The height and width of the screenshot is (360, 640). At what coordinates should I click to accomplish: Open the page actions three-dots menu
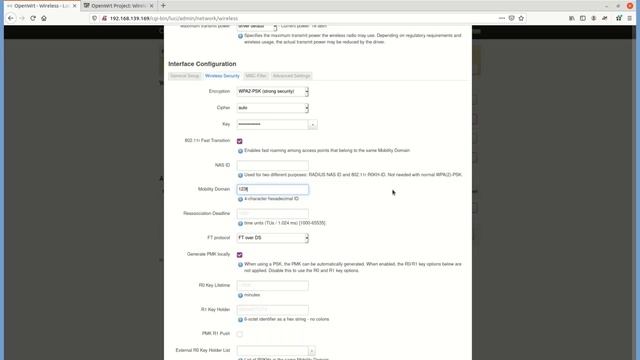502,18
